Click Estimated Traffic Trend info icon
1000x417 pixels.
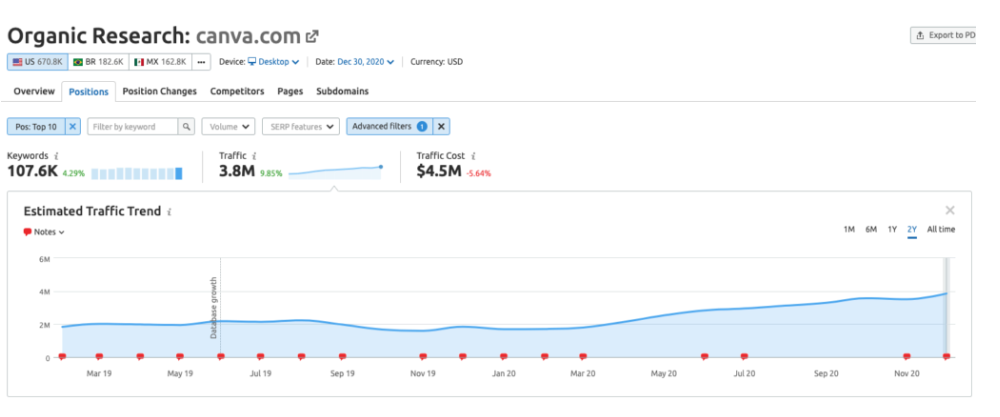click(170, 213)
